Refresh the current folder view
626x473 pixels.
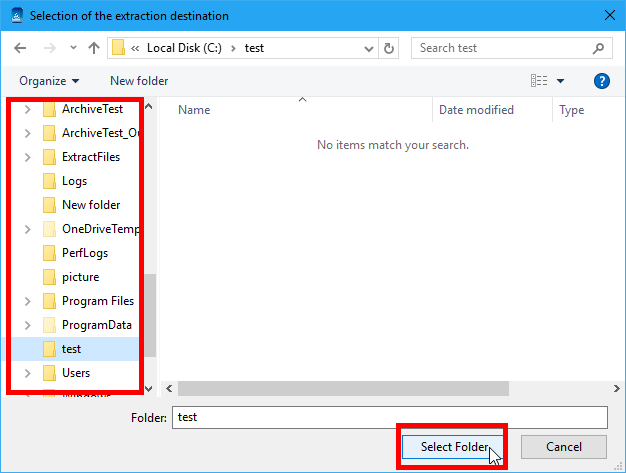point(389,48)
